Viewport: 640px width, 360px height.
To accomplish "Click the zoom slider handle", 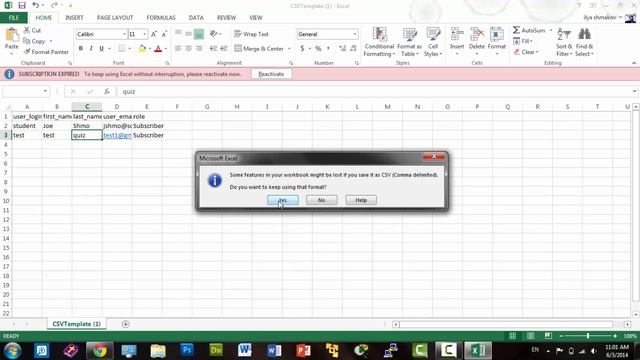I will (x=588, y=336).
